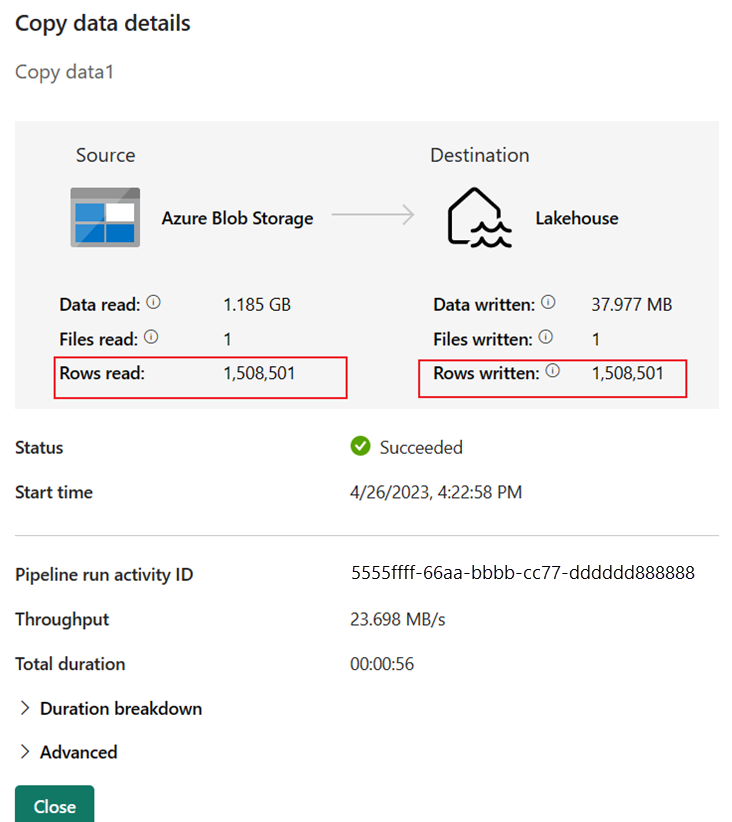
Task: Click the Rows written value 1,508,501
Action: click(628, 373)
